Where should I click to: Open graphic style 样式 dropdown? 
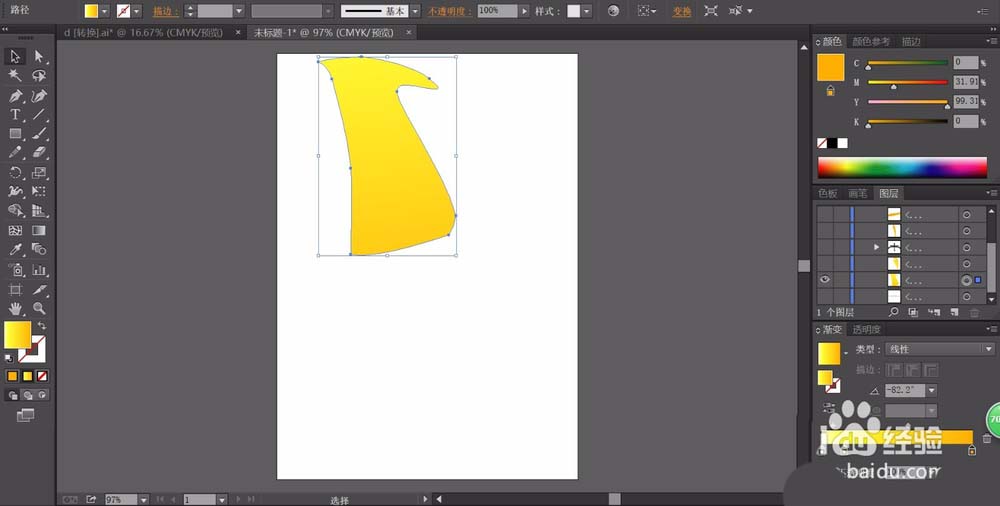pyautogui.click(x=586, y=11)
